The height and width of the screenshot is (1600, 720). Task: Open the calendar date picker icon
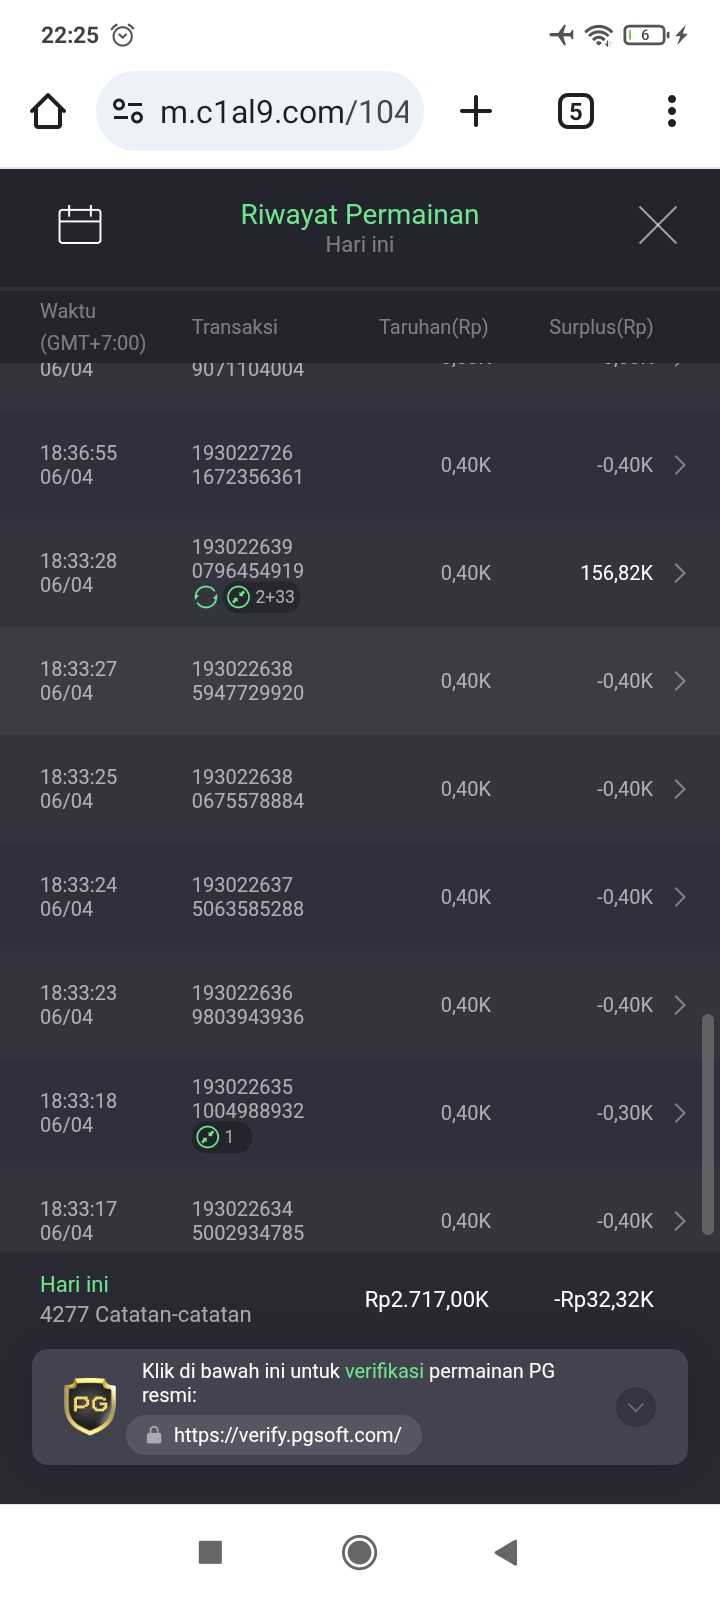(x=80, y=225)
